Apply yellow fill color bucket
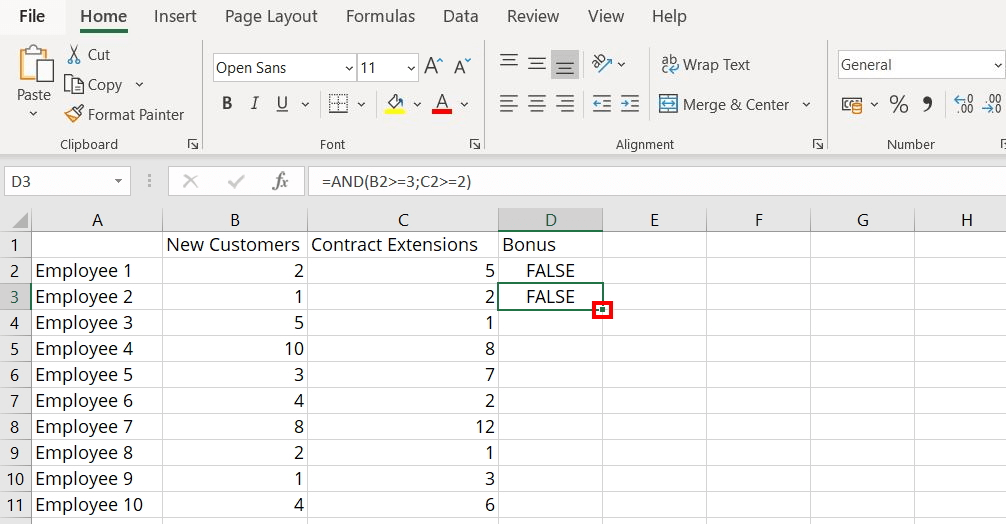 click(395, 103)
